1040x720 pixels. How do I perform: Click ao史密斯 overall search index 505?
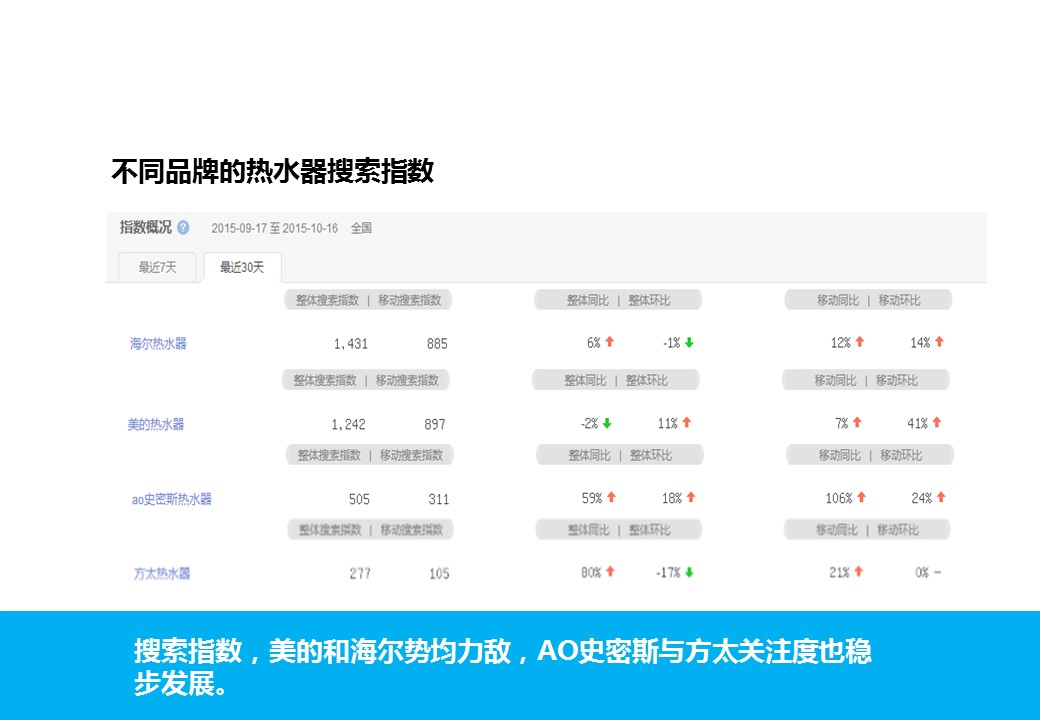tap(359, 499)
